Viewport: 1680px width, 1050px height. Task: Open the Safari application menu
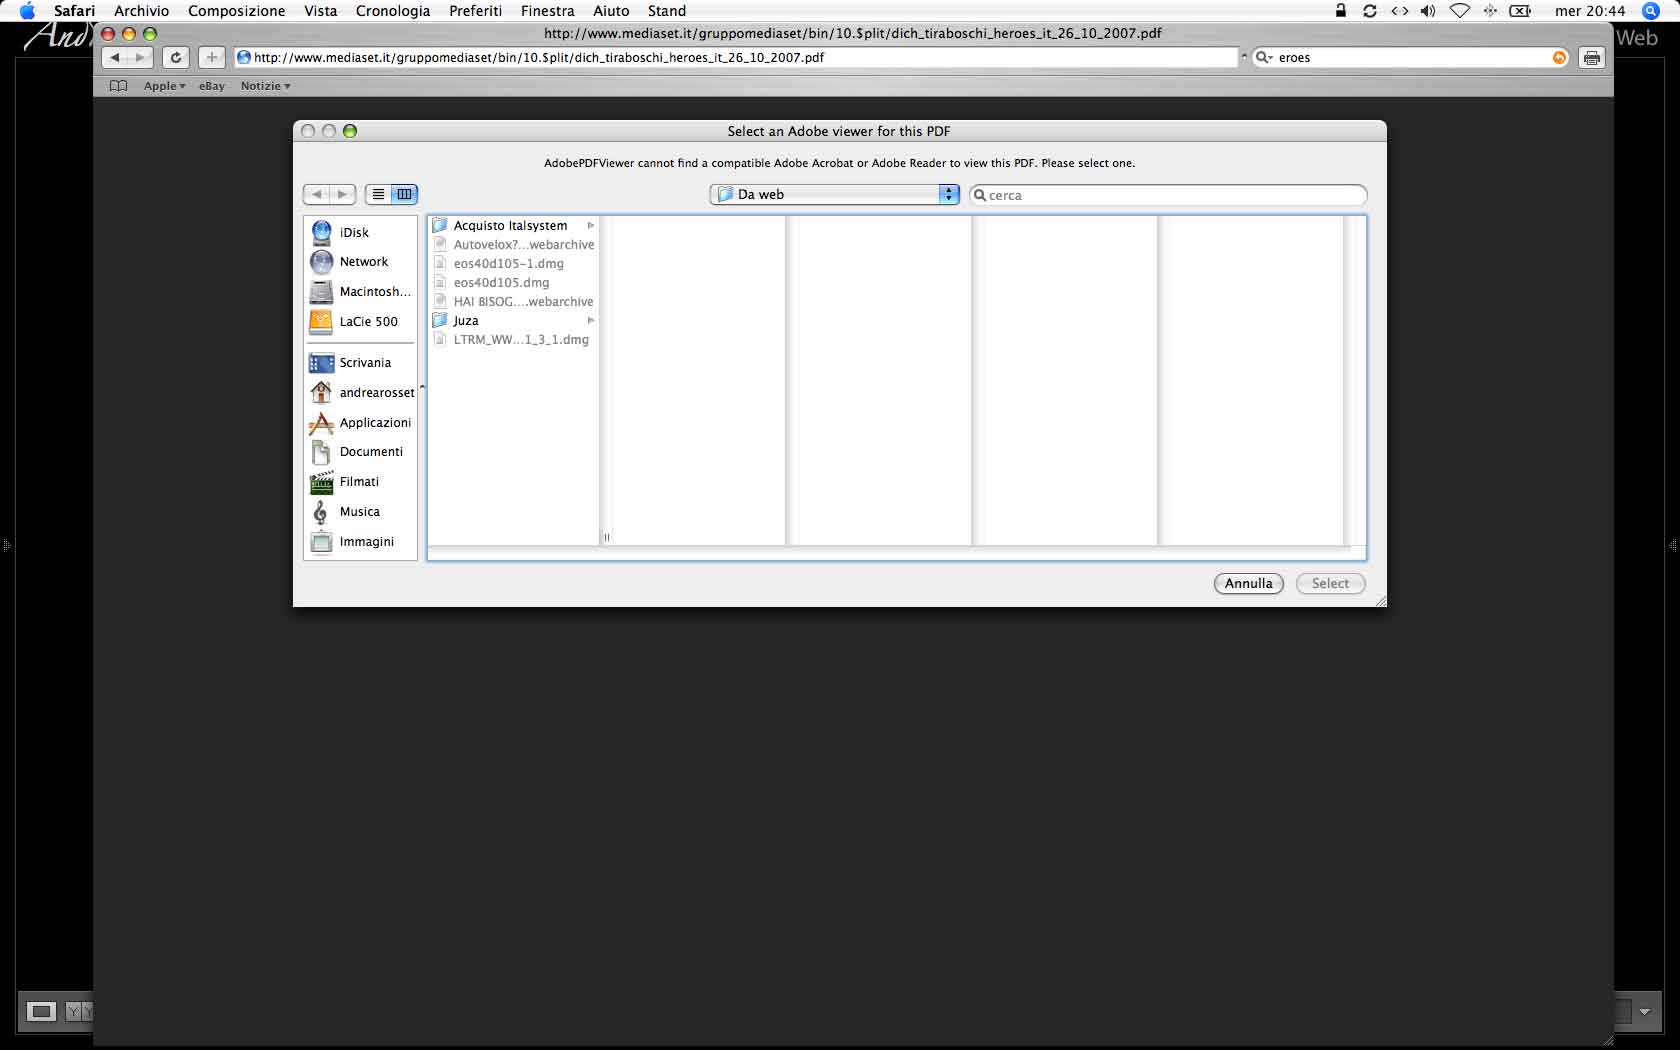pos(75,11)
